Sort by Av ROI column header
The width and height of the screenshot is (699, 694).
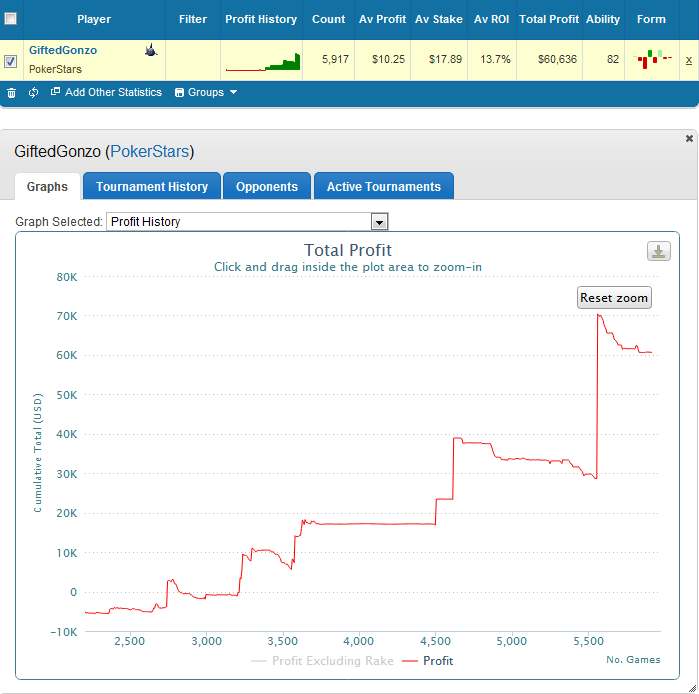[492, 19]
